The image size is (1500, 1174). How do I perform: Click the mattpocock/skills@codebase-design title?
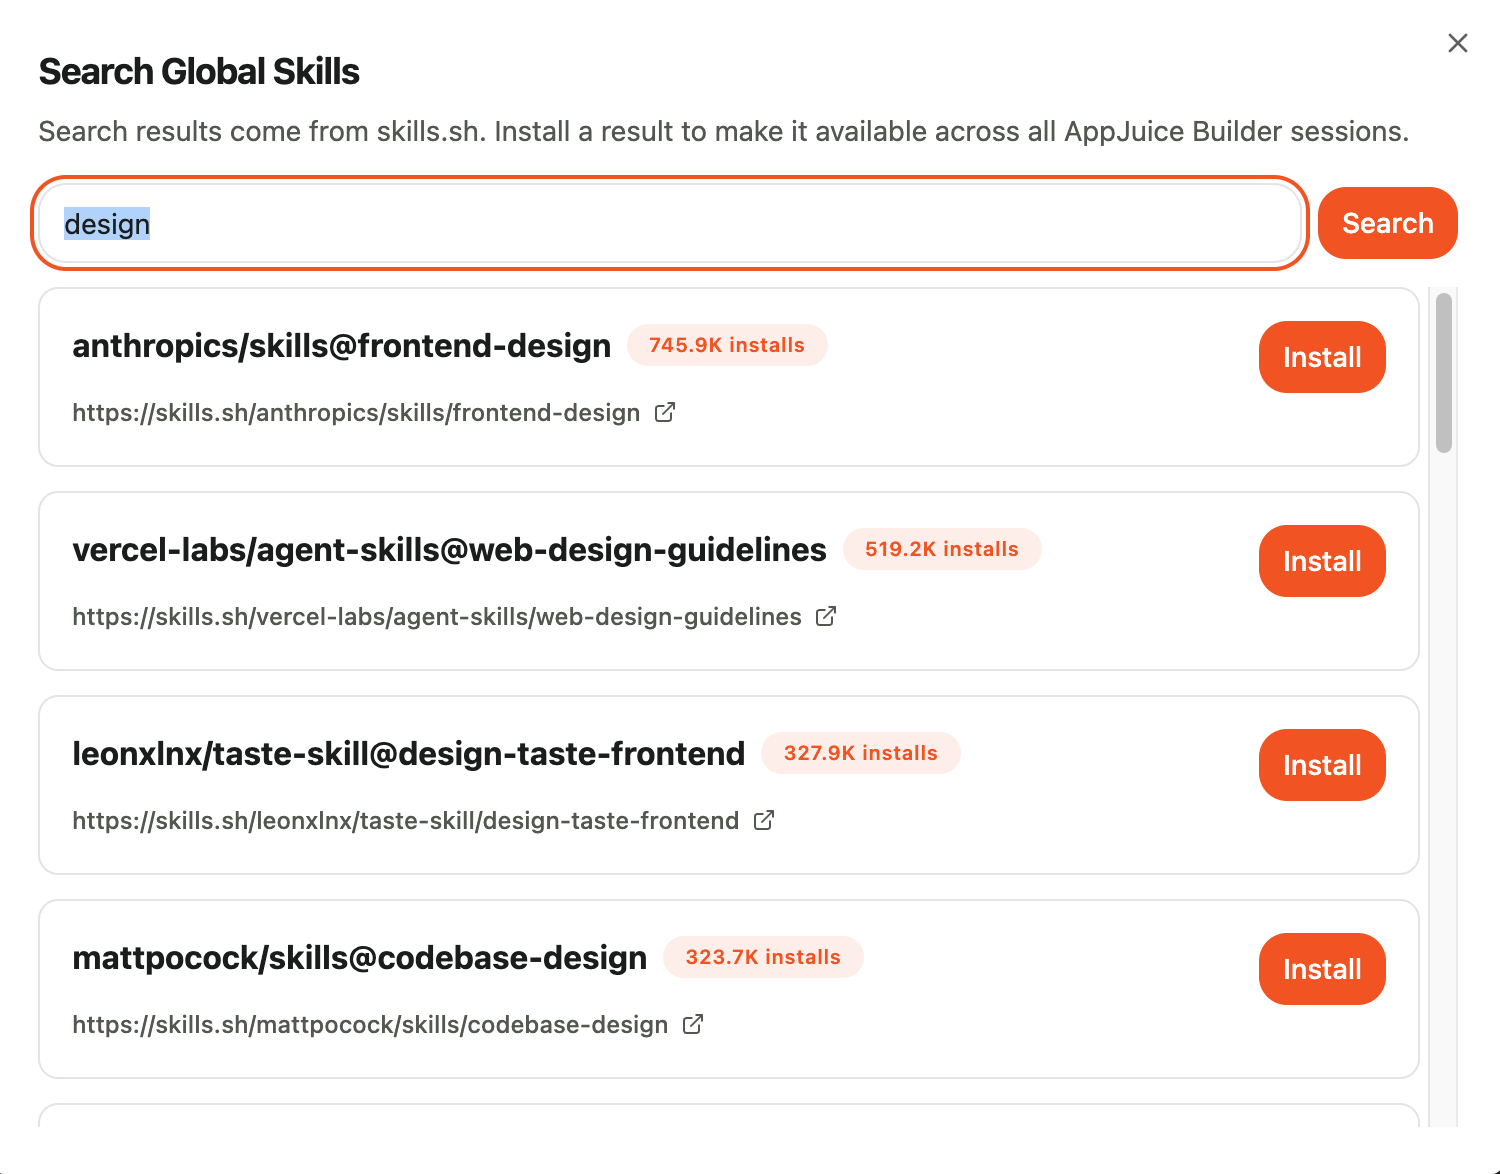(359, 958)
